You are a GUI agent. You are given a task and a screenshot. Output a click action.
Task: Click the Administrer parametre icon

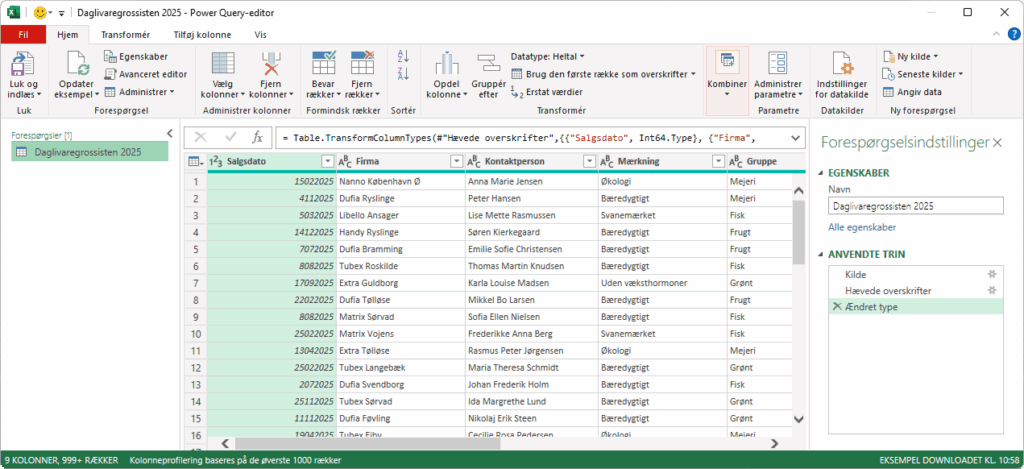777,63
